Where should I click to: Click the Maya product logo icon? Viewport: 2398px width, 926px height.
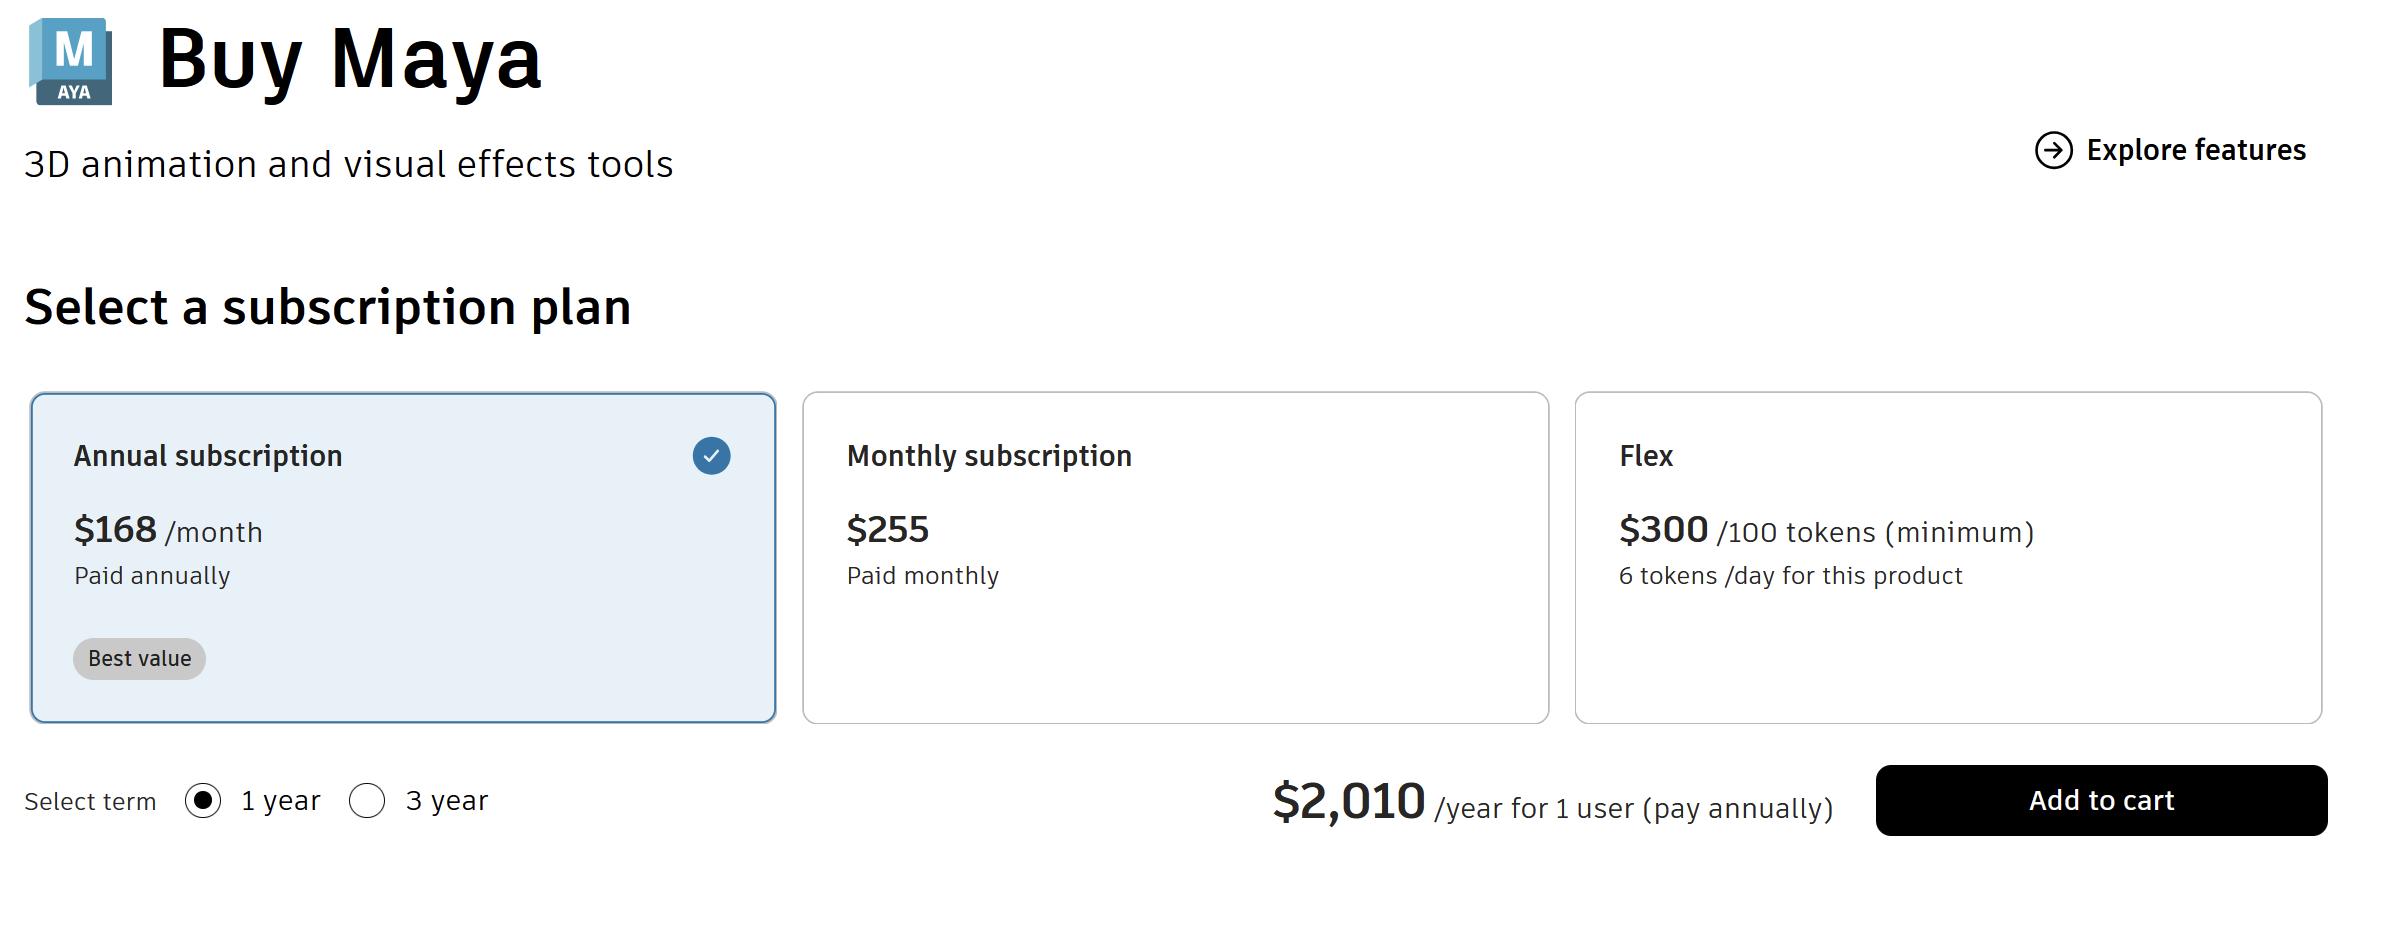click(x=71, y=62)
